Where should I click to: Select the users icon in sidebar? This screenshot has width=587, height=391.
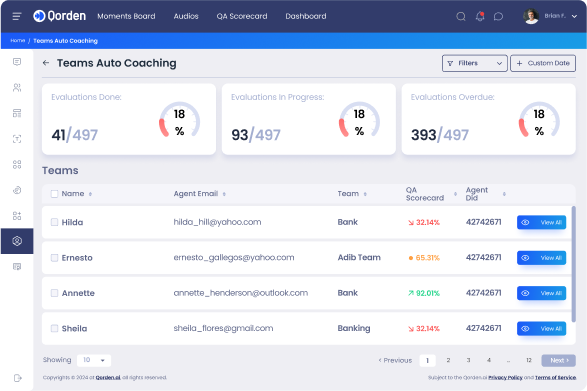pos(17,87)
